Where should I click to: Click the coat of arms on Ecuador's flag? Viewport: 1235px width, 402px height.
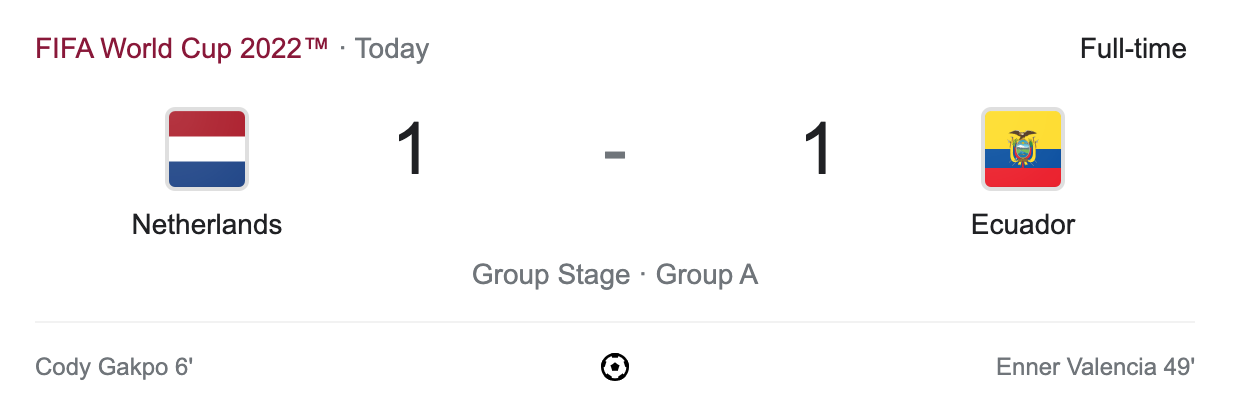coord(1022,148)
